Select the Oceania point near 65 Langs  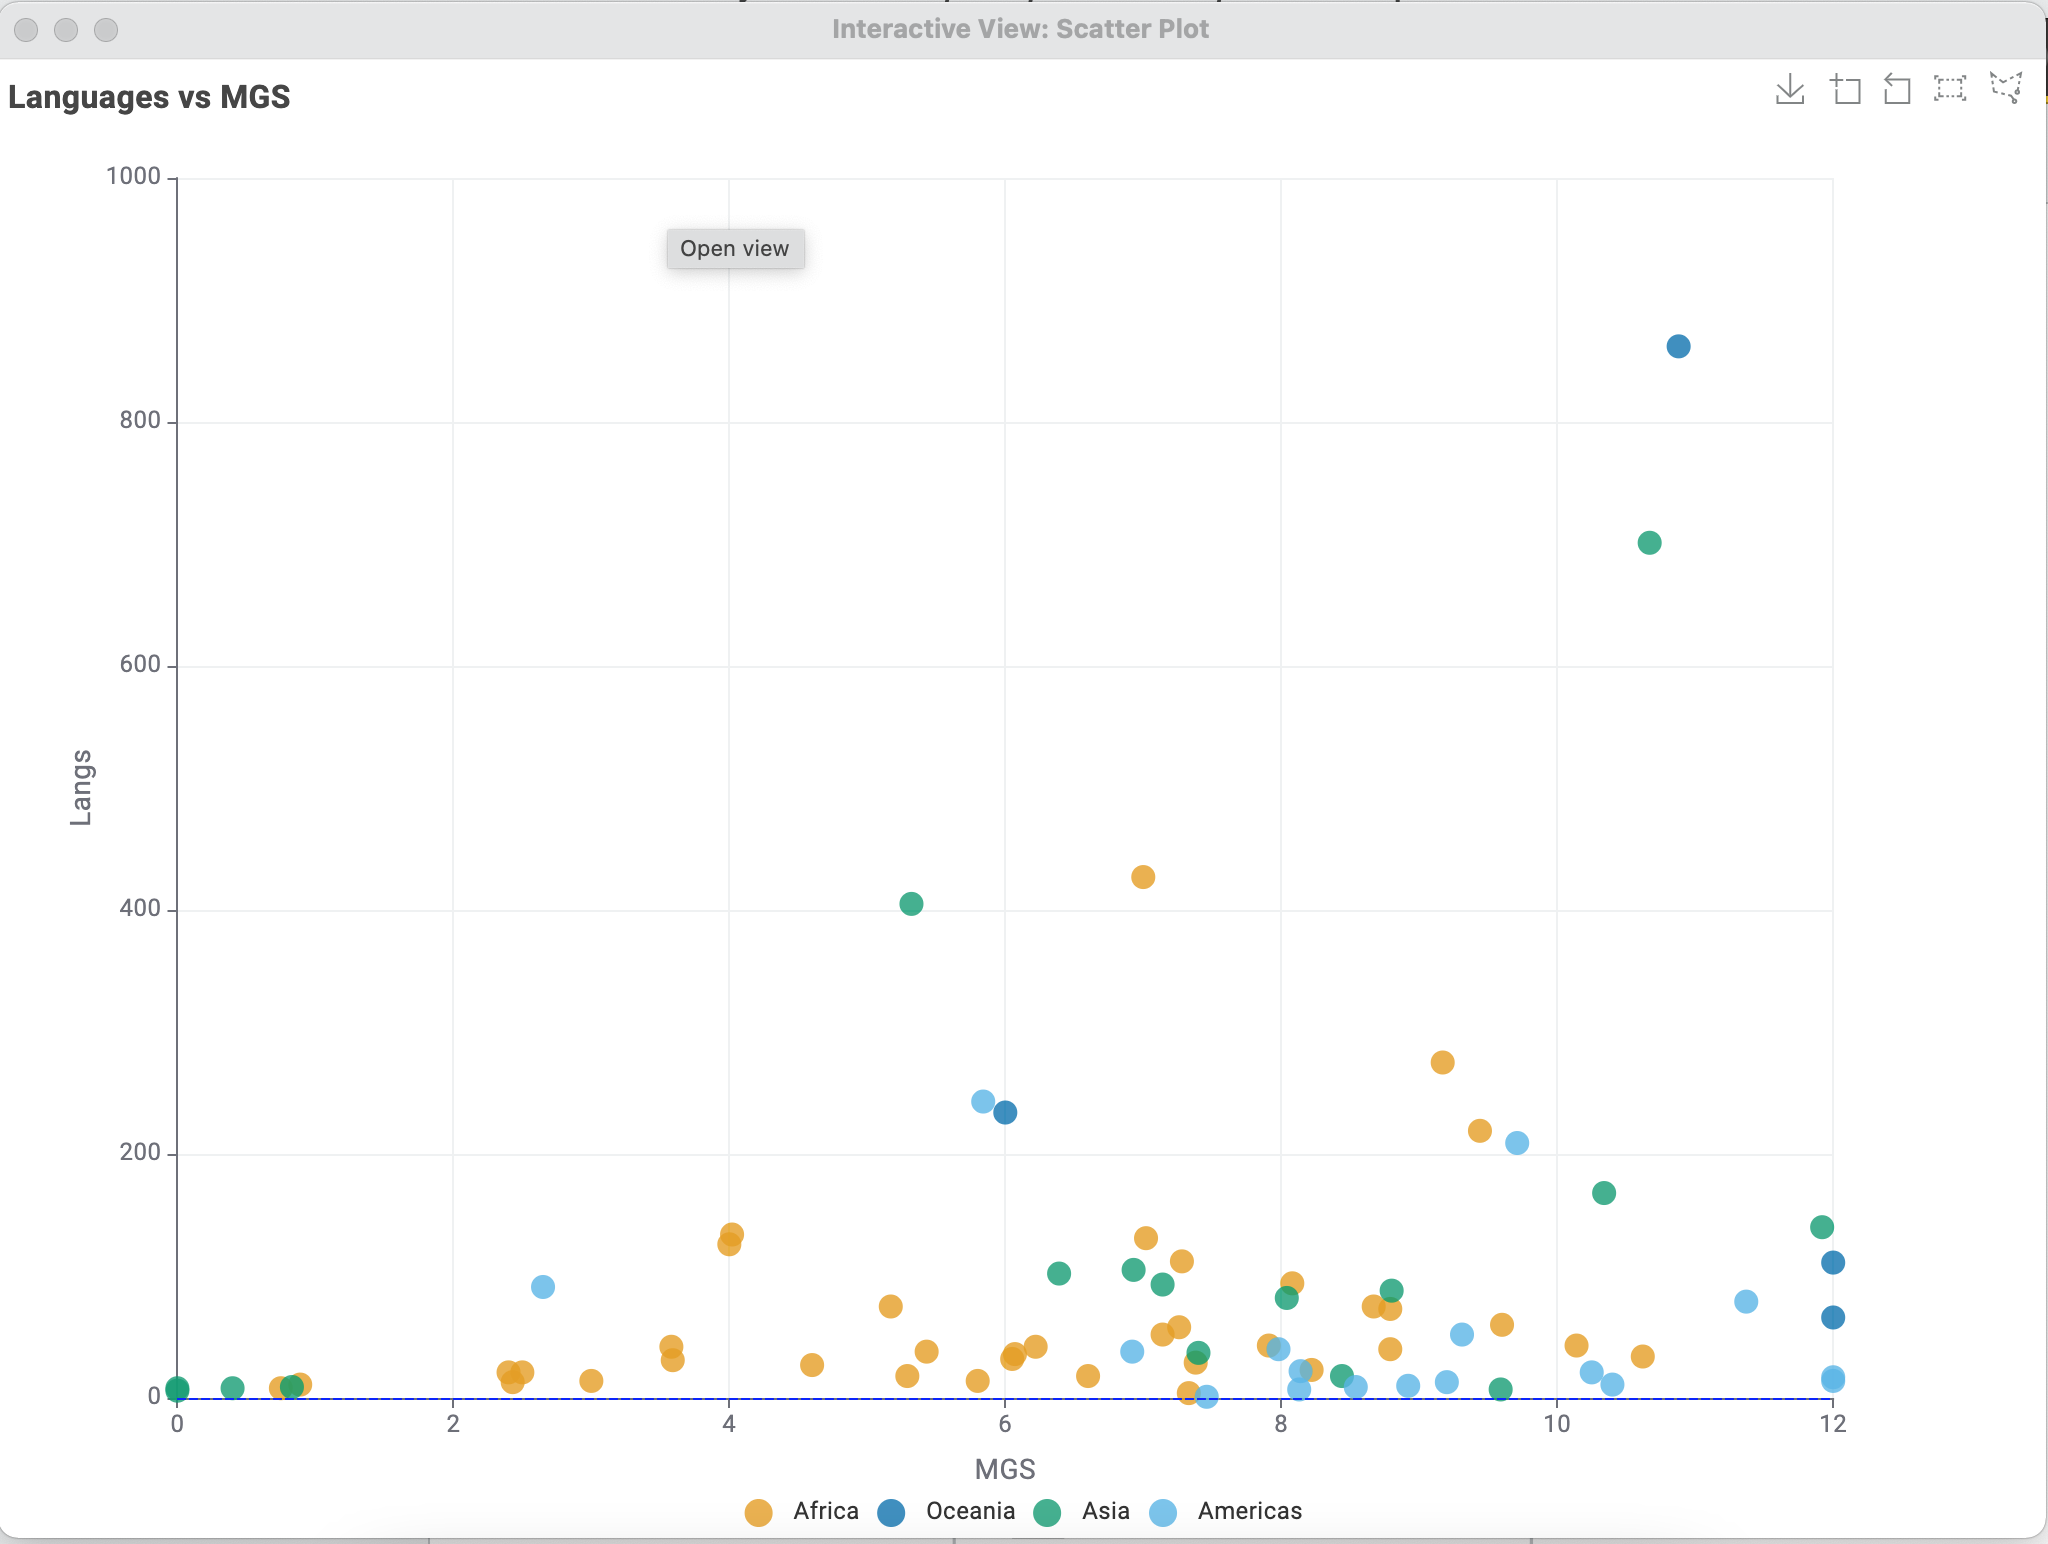tap(1833, 1318)
